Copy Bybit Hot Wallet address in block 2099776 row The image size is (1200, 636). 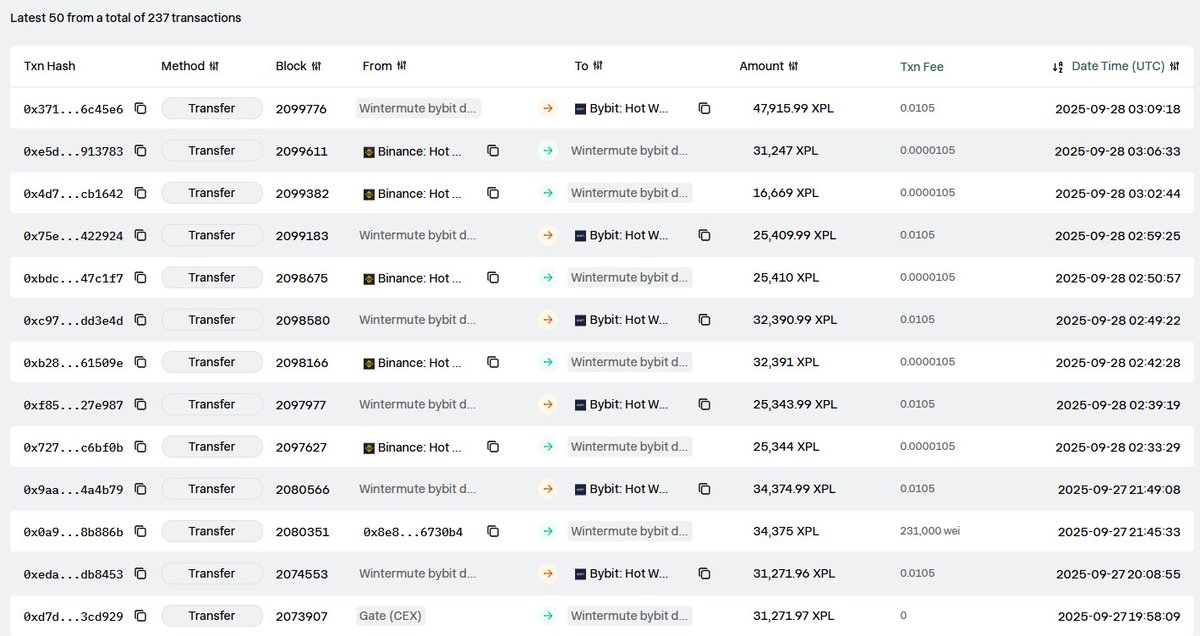pos(704,108)
